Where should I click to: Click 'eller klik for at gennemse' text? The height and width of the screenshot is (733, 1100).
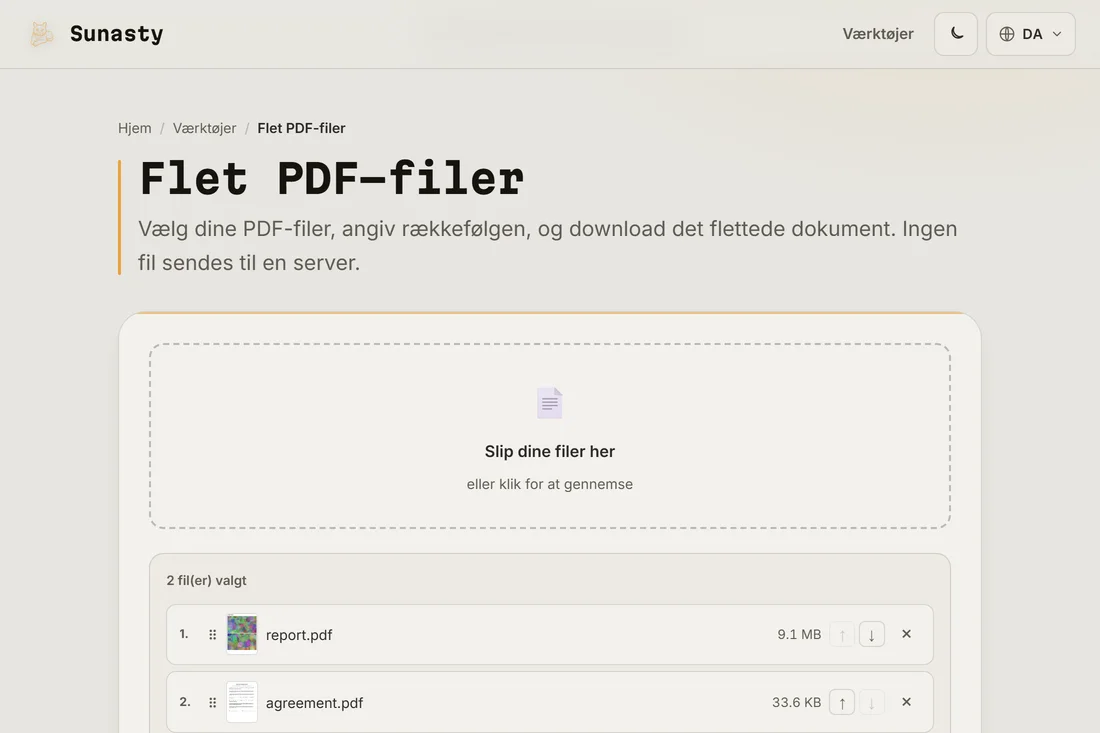549,484
